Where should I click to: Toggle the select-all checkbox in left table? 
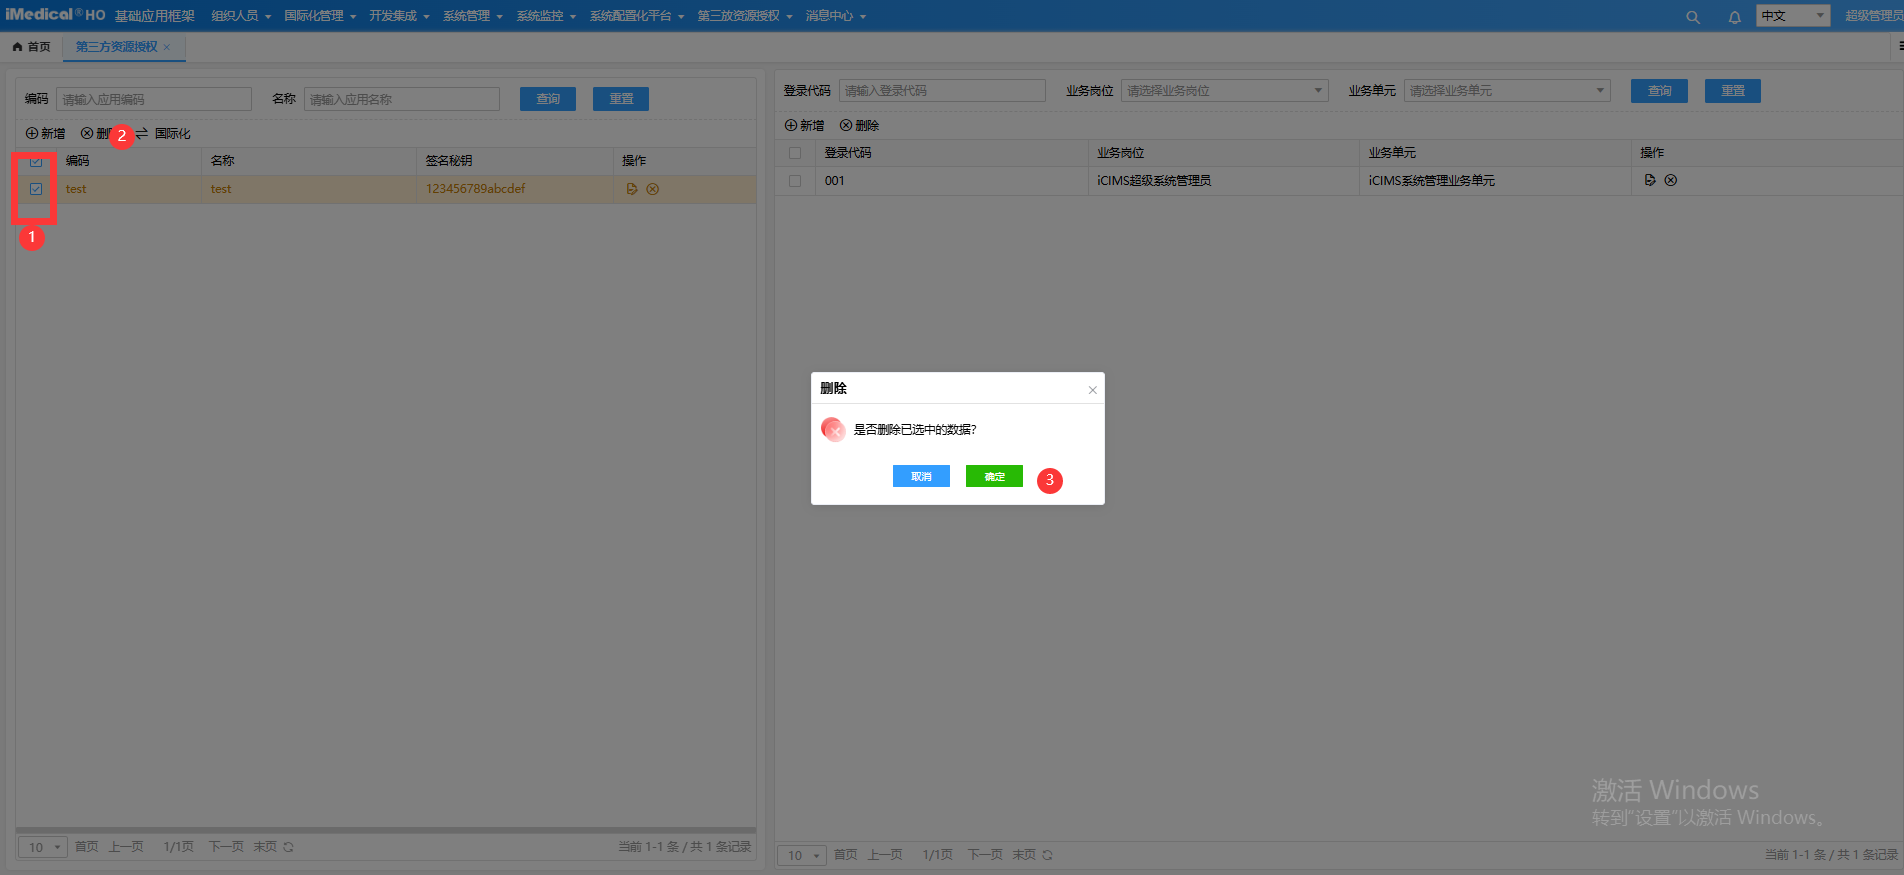(36, 161)
